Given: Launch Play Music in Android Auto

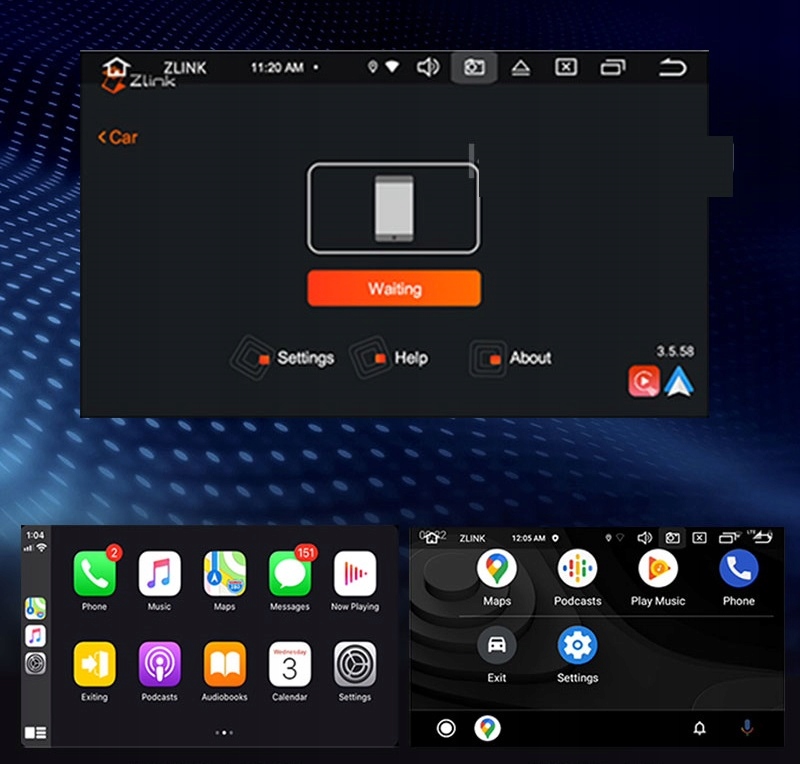Looking at the screenshot, I should click(x=658, y=570).
